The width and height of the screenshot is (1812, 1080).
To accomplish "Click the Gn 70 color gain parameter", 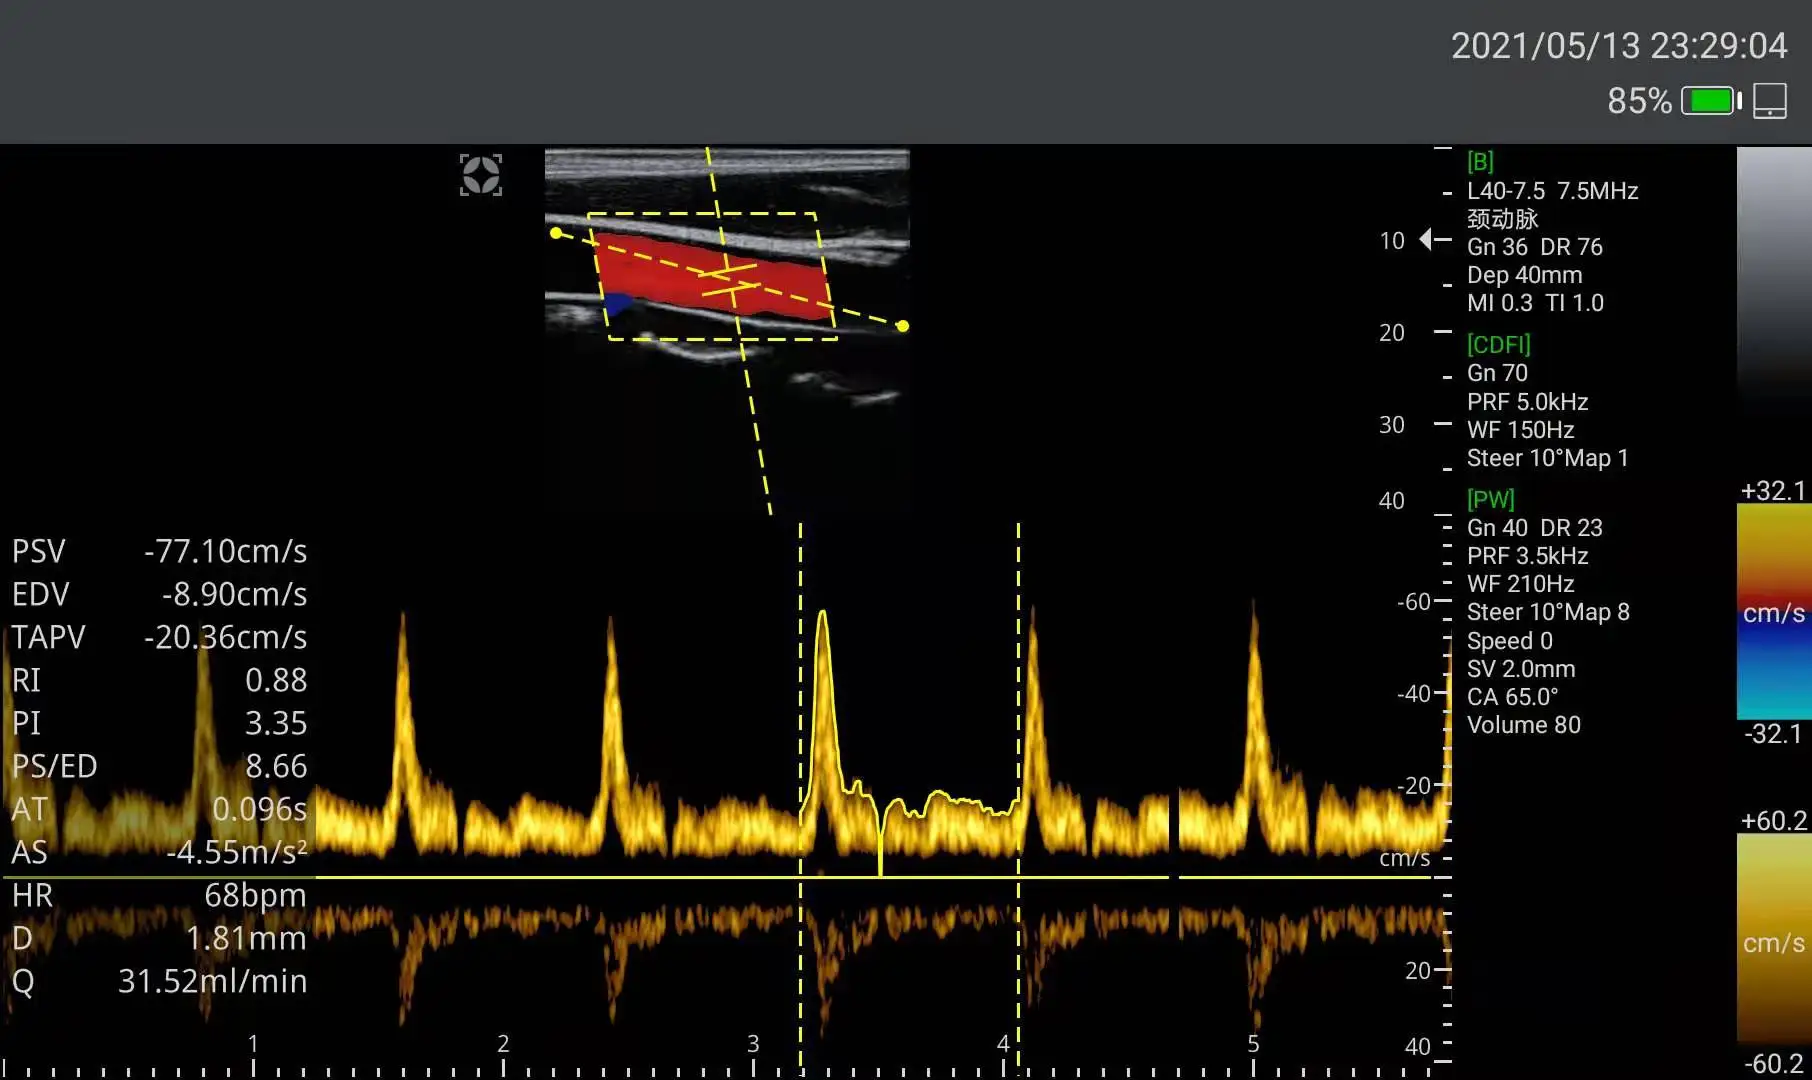I will tap(1497, 373).
